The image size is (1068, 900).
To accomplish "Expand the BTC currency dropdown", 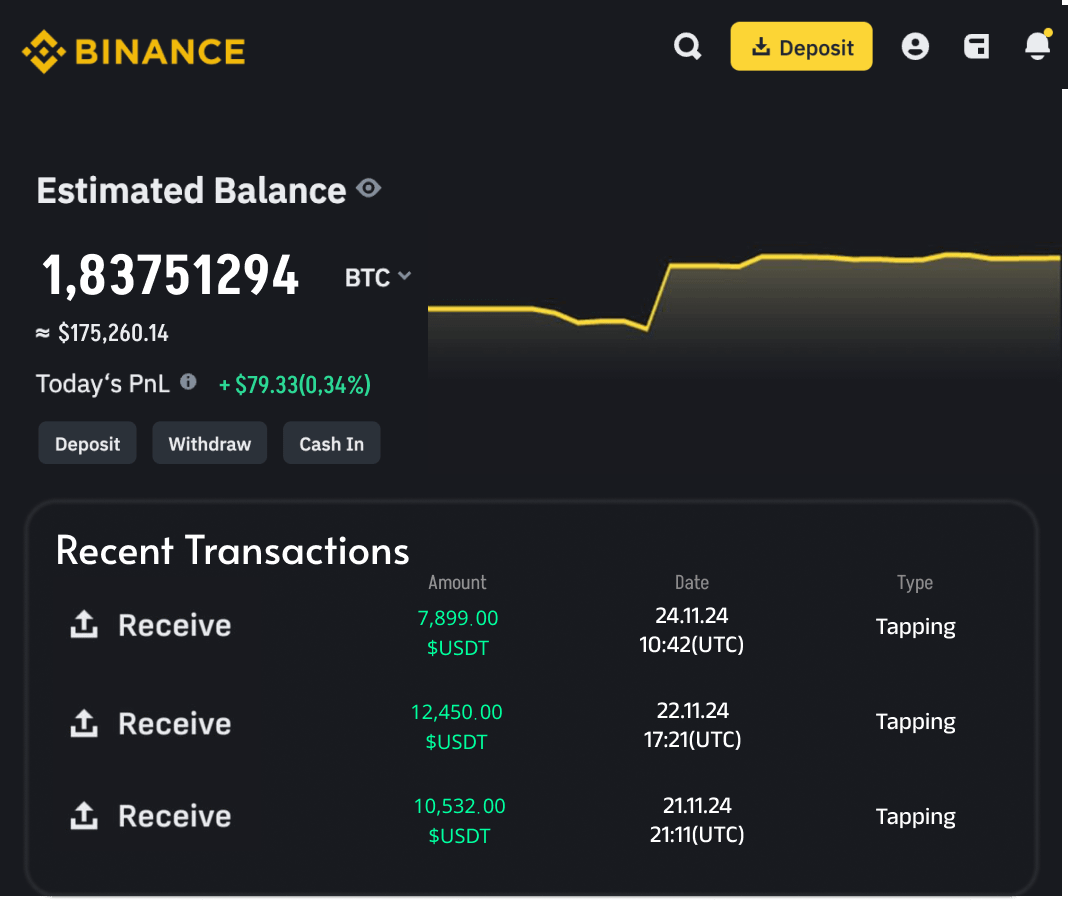I will 378,277.
